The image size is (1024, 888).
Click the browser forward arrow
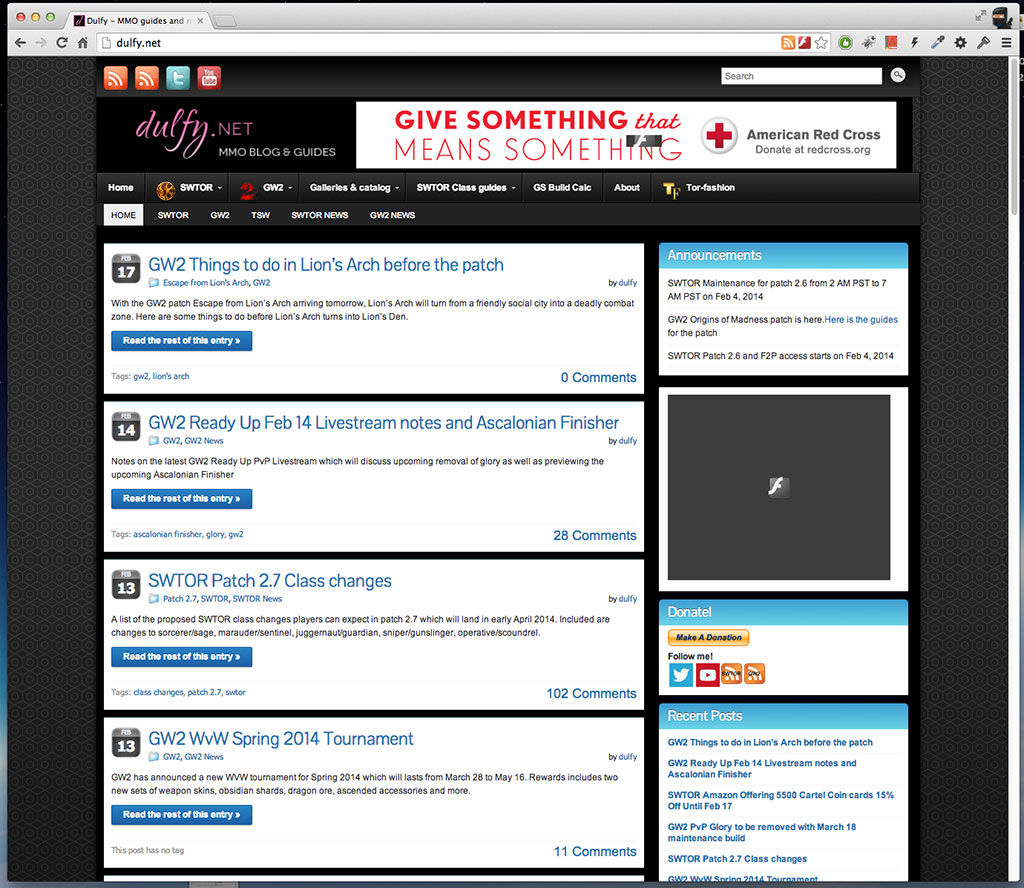tap(41, 42)
